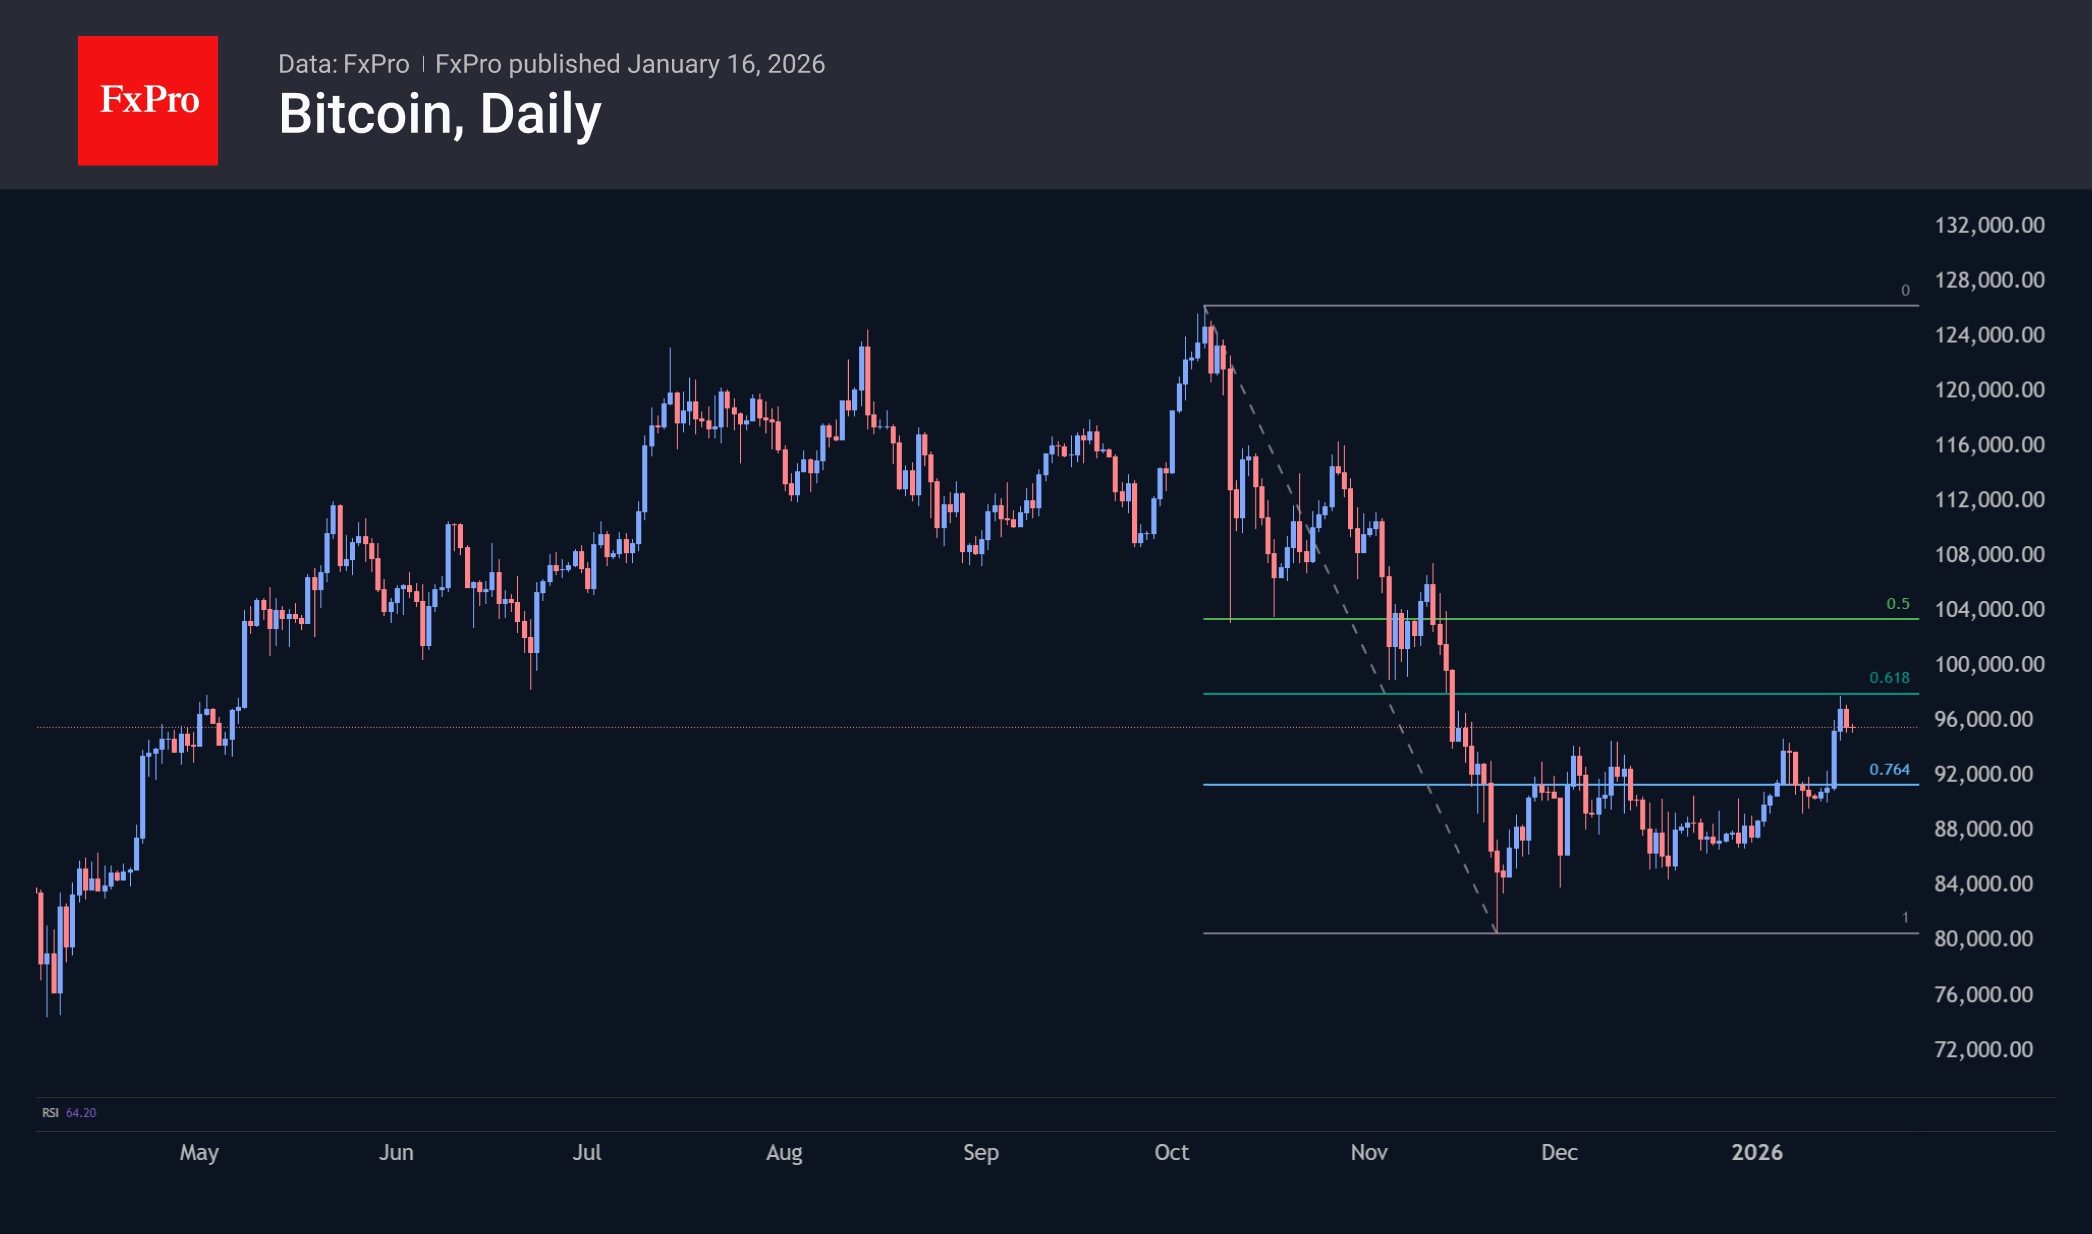This screenshot has height=1234, width=2092.
Task: Click the Oct label on time axis
Action: tap(1171, 1153)
